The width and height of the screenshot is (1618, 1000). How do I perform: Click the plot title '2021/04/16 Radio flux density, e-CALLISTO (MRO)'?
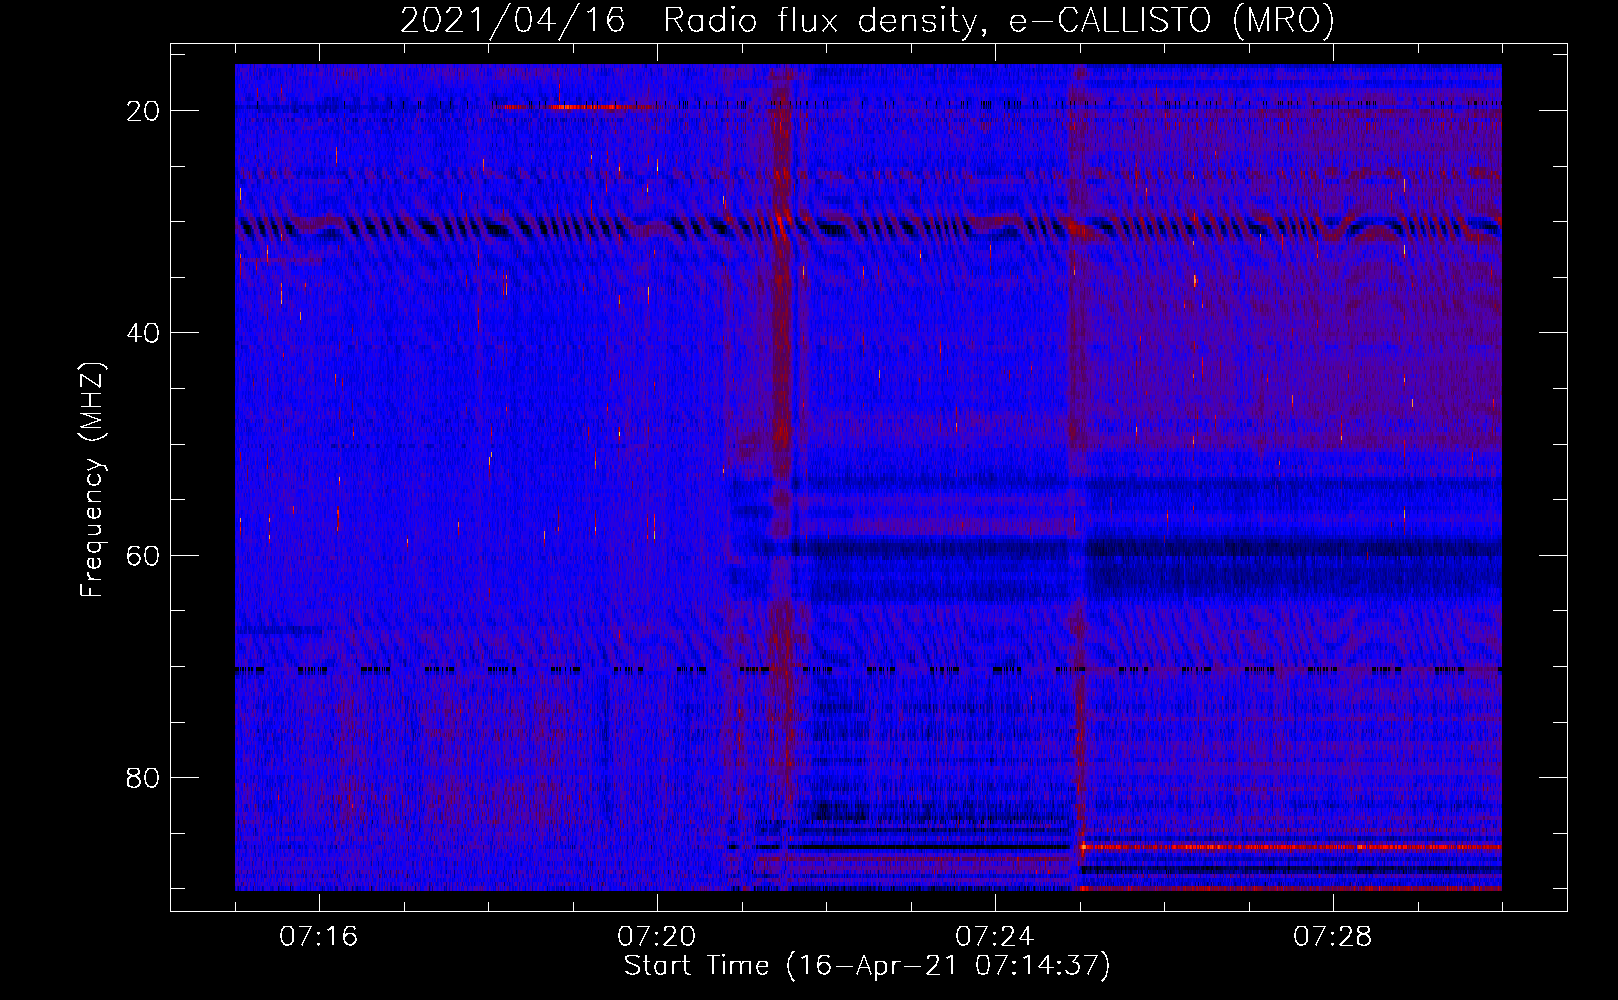(867, 20)
